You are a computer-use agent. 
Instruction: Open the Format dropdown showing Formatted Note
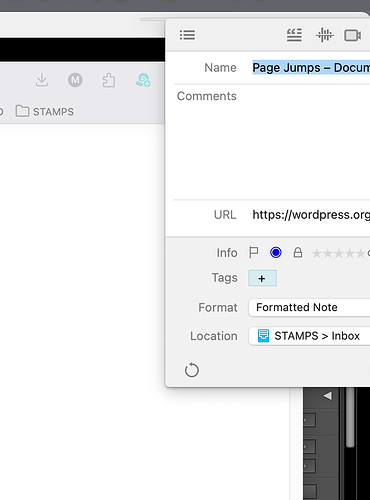pos(309,307)
